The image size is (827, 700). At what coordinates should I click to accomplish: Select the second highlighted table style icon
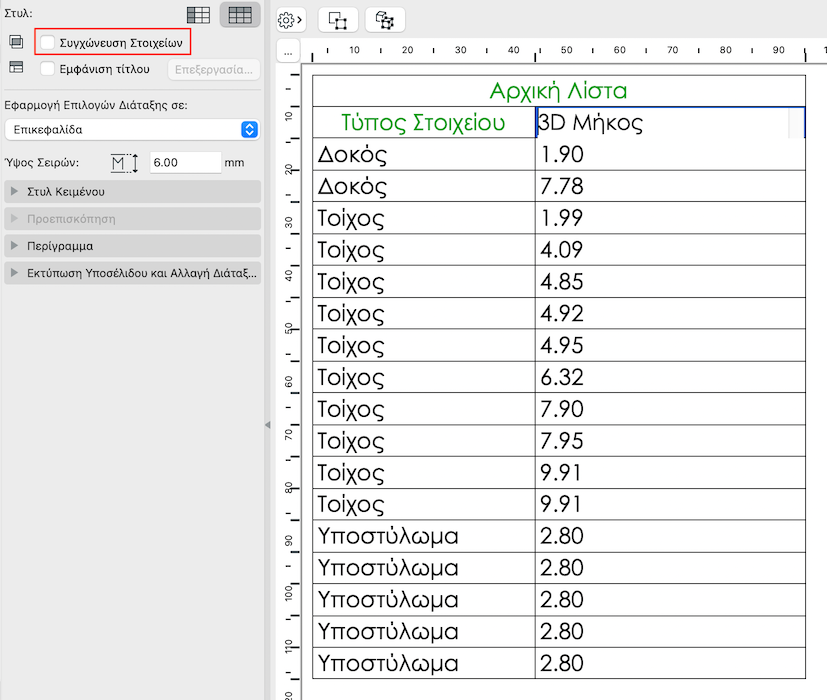(x=240, y=15)
